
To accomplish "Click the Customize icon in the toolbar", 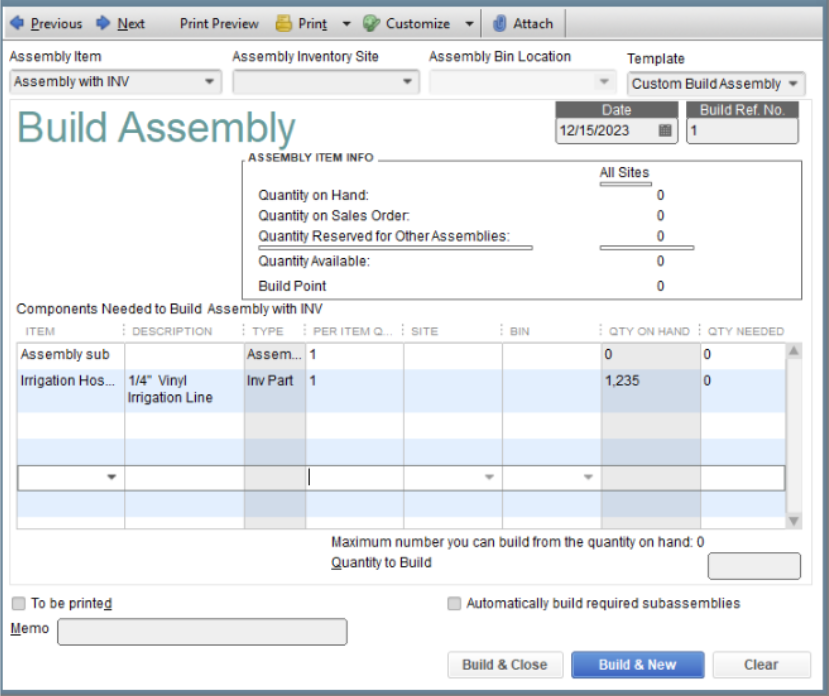I will point(371,22).
